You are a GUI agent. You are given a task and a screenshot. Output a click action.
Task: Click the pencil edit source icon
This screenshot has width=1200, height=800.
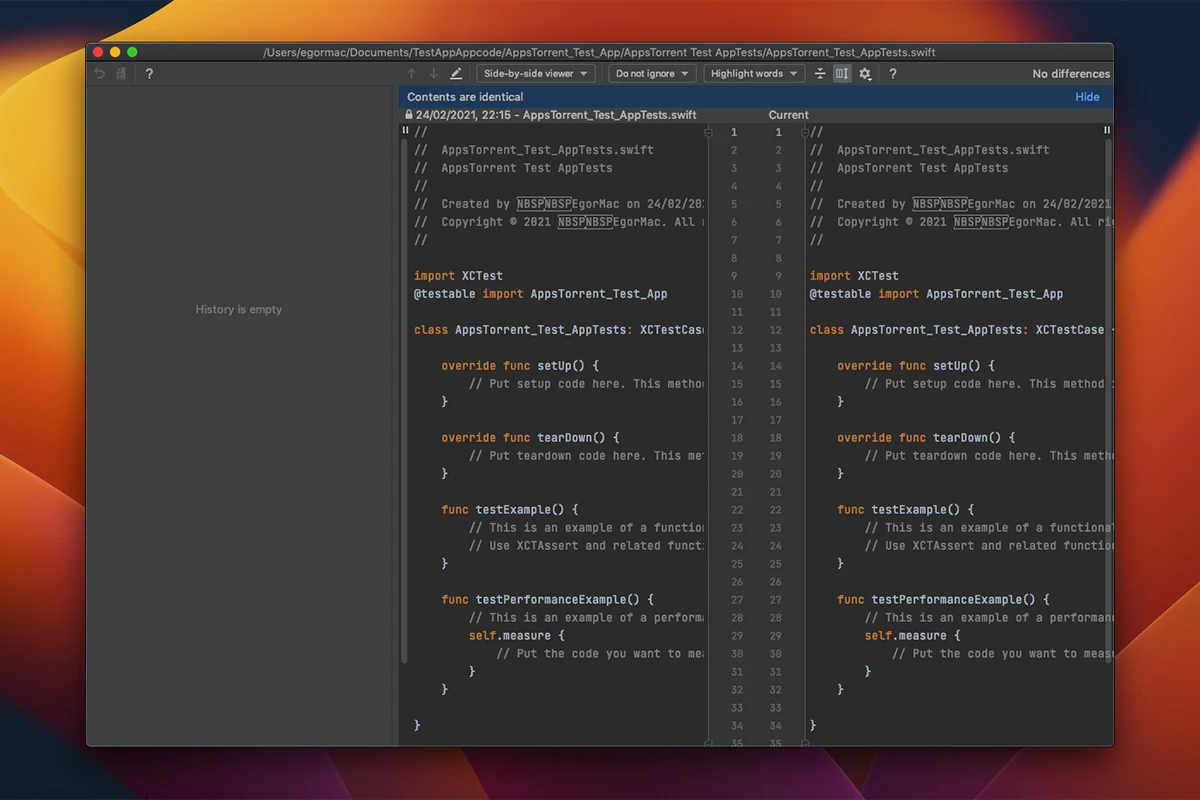(x=456, y=74)
